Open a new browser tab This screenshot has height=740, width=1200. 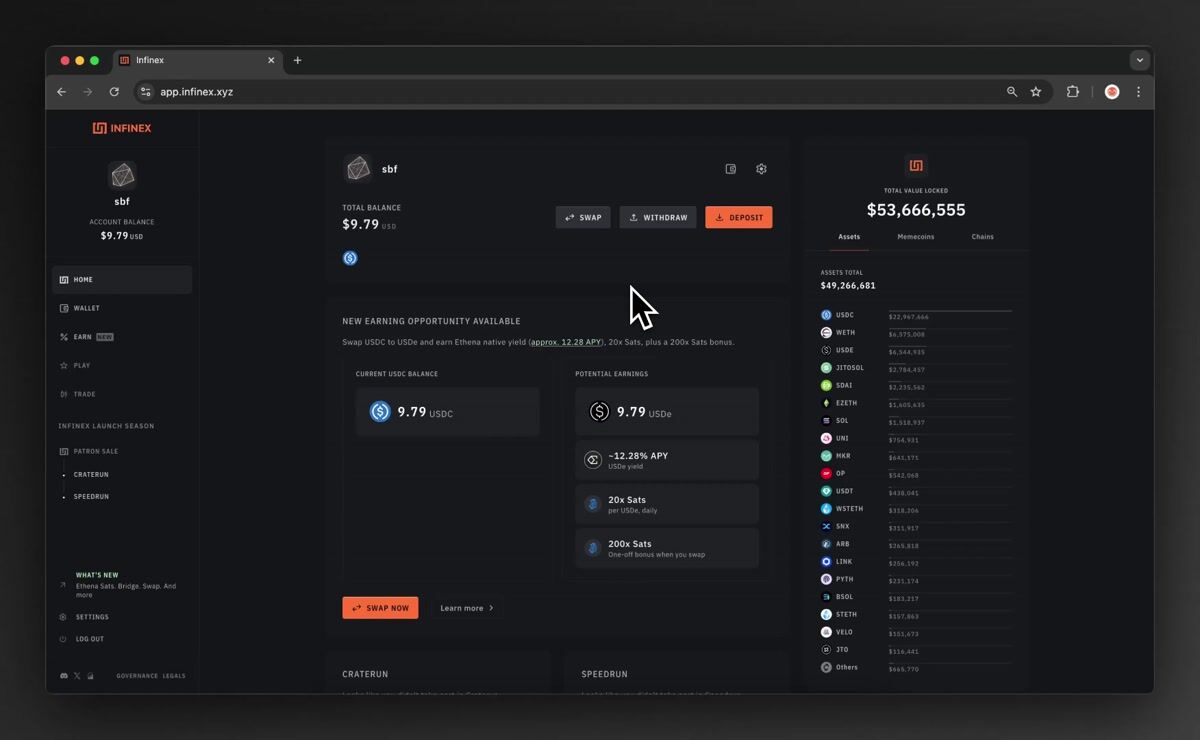pos(297,61)
